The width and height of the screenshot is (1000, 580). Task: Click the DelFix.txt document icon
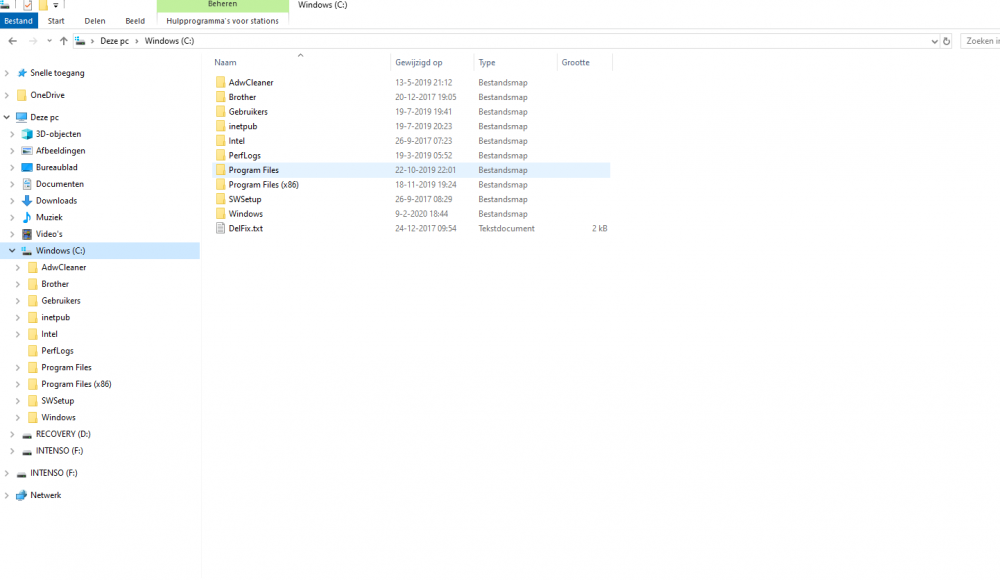coord(220,228)
